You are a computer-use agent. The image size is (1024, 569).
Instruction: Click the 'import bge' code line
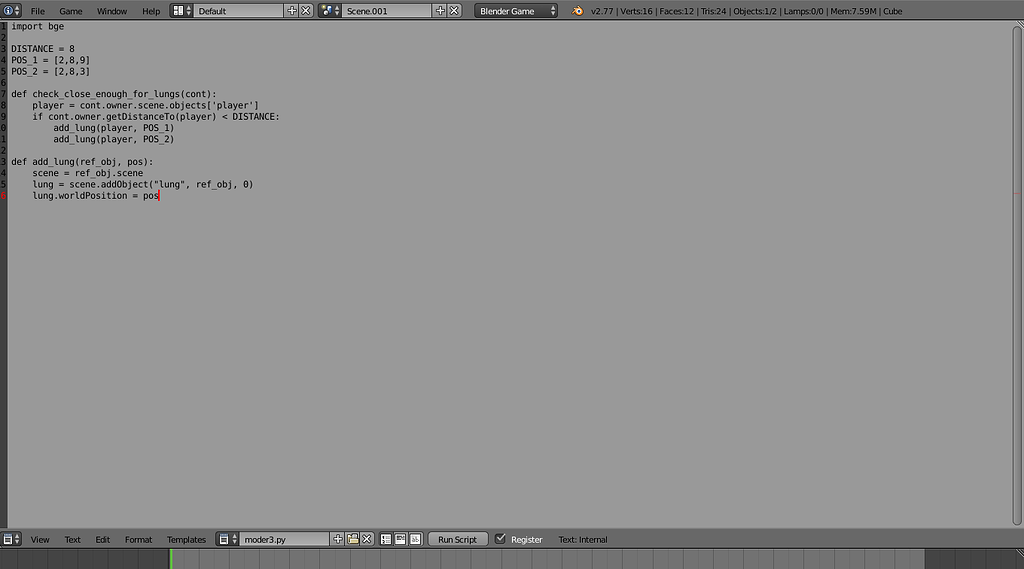click(37, 26)
